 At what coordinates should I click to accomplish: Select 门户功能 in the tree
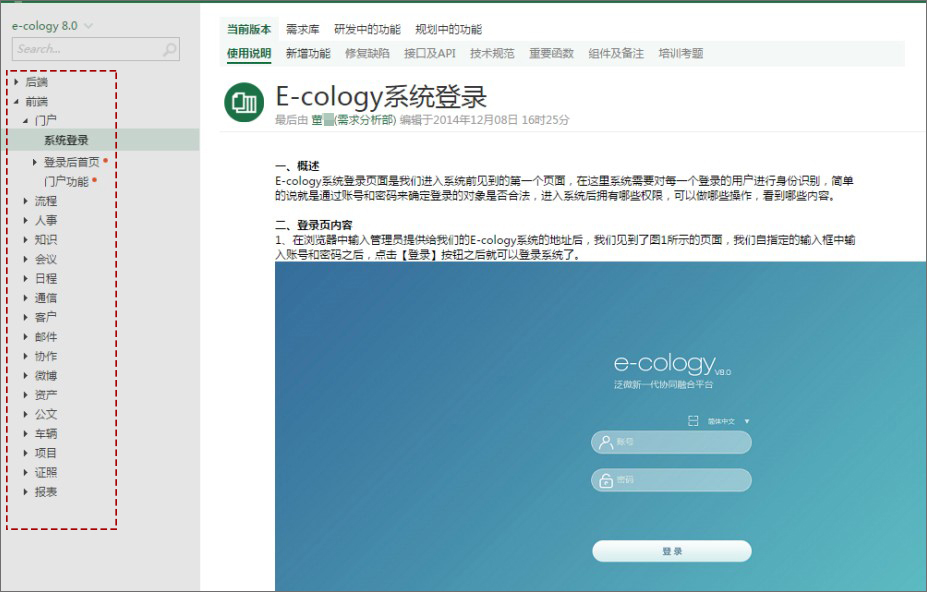[66, 182]
